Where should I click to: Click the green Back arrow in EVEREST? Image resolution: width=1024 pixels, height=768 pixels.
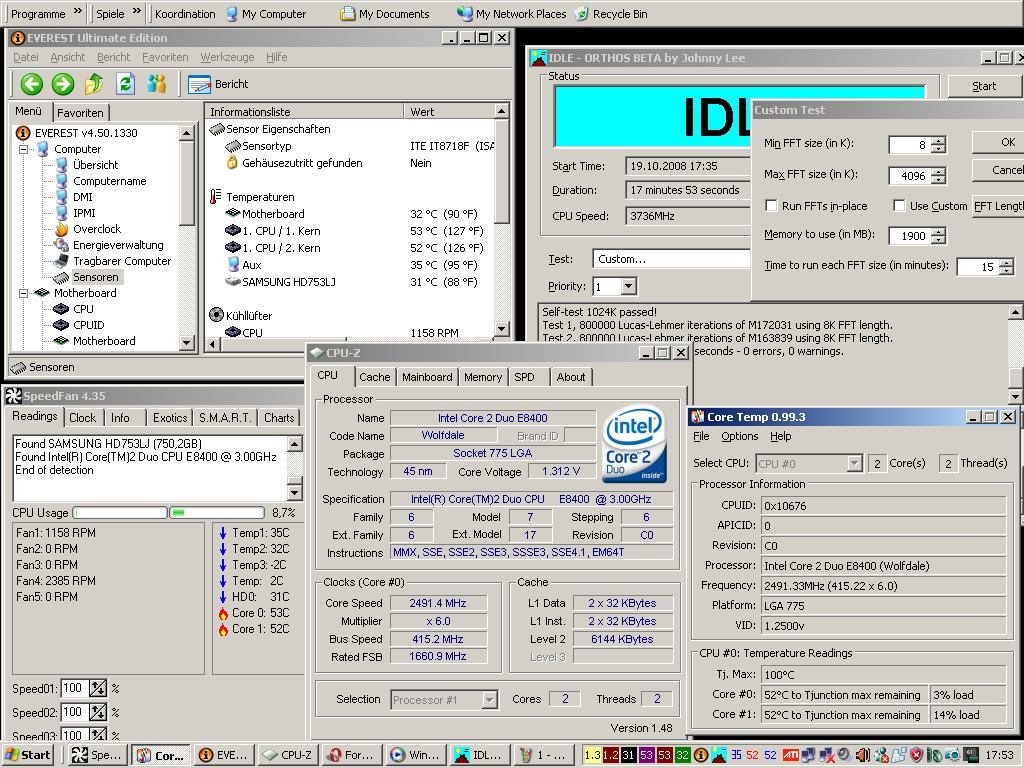point(31,84)
